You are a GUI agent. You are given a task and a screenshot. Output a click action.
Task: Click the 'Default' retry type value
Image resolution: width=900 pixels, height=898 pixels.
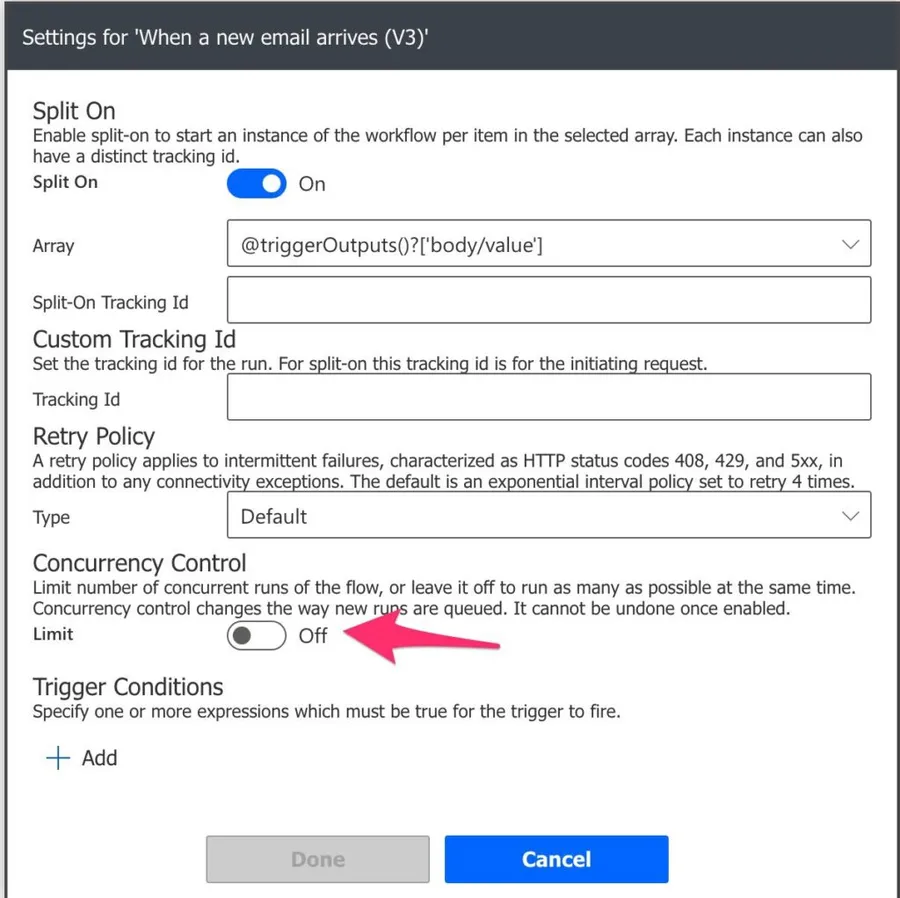point(274,516)
